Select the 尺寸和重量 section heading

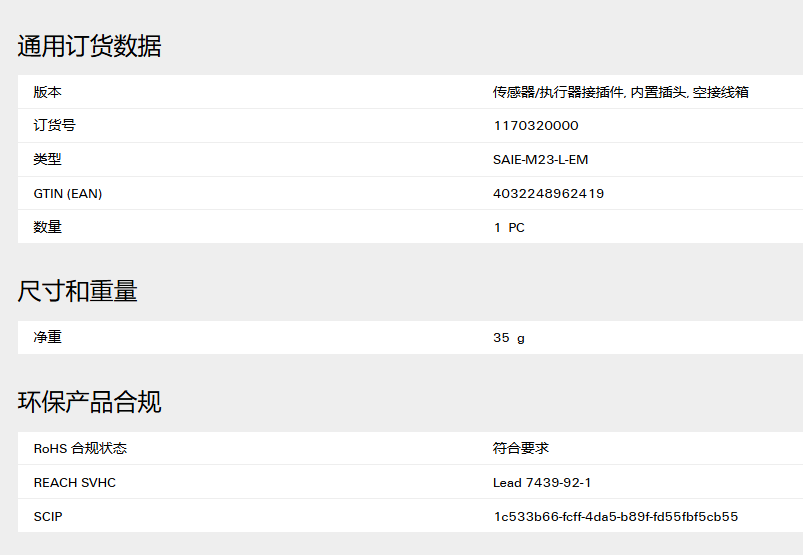point(77,291)
